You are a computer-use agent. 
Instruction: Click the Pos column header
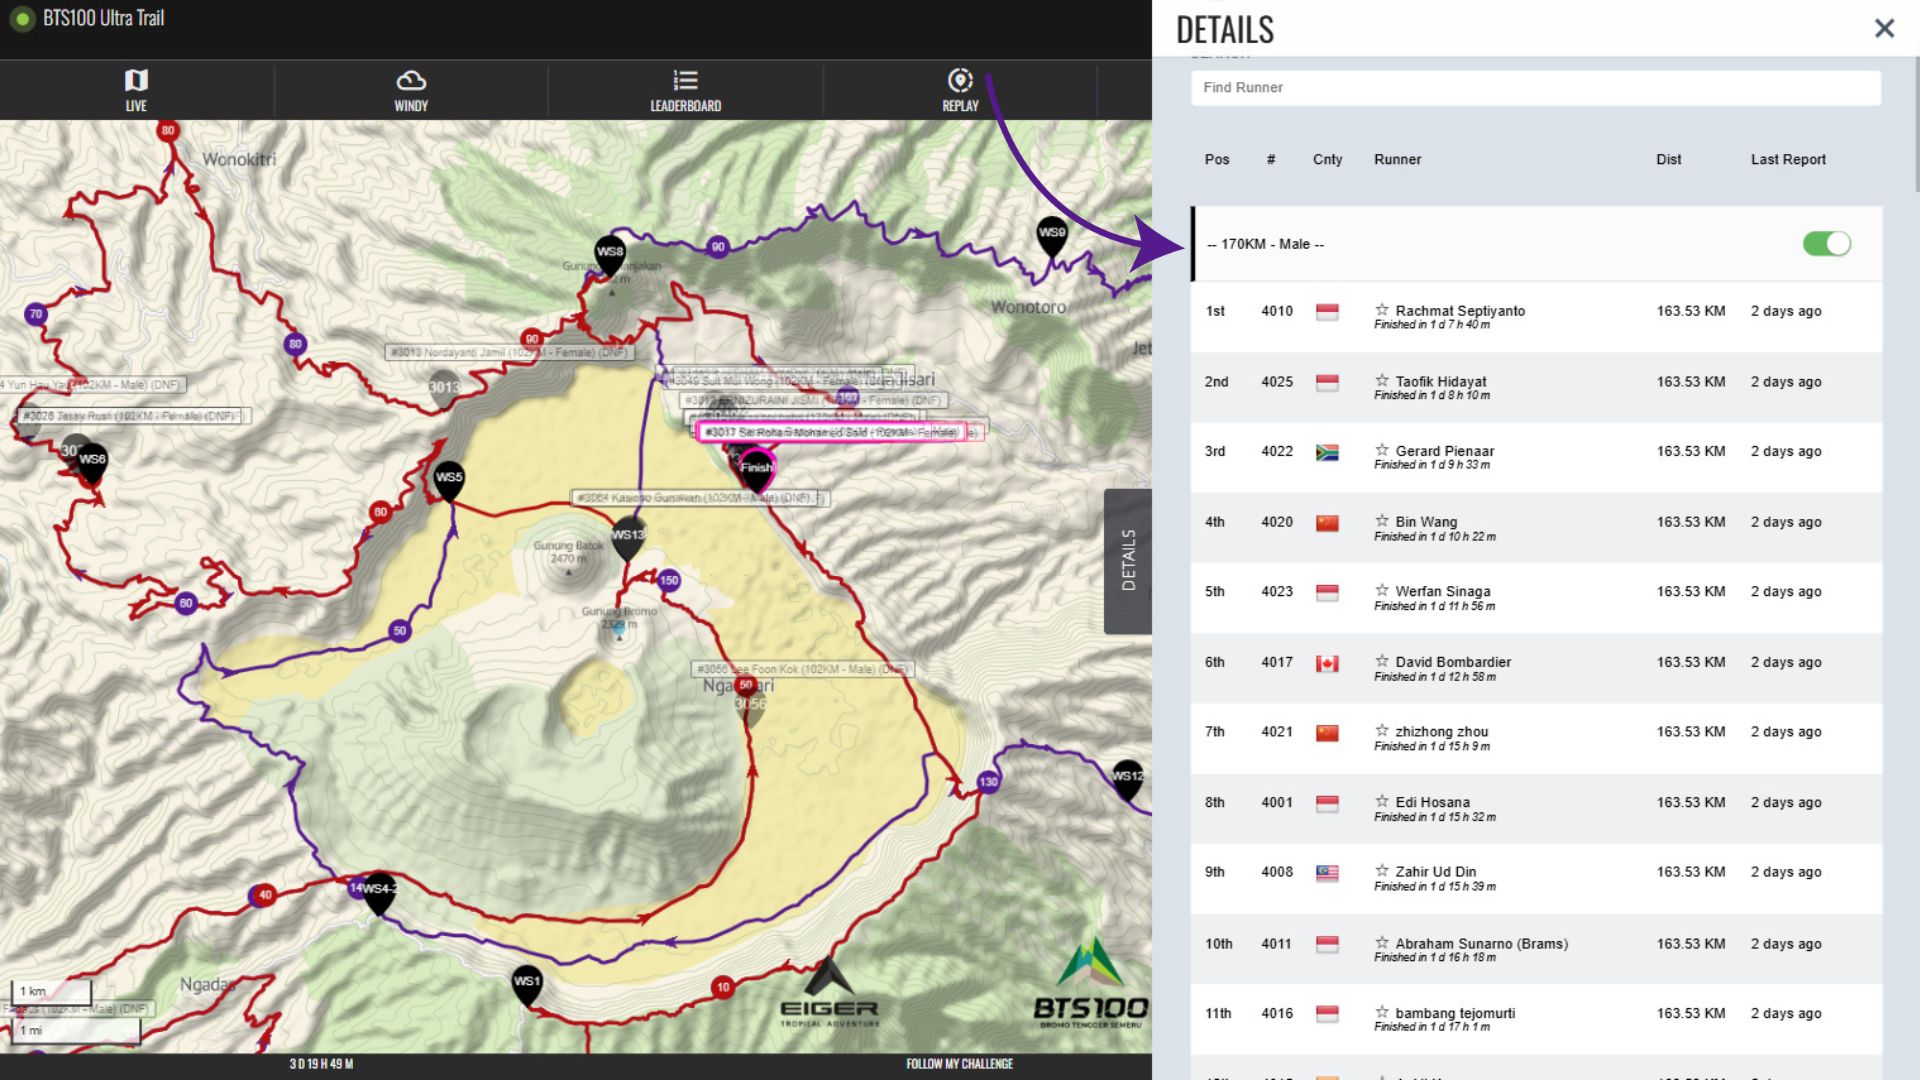click(x=1217, y=159)
